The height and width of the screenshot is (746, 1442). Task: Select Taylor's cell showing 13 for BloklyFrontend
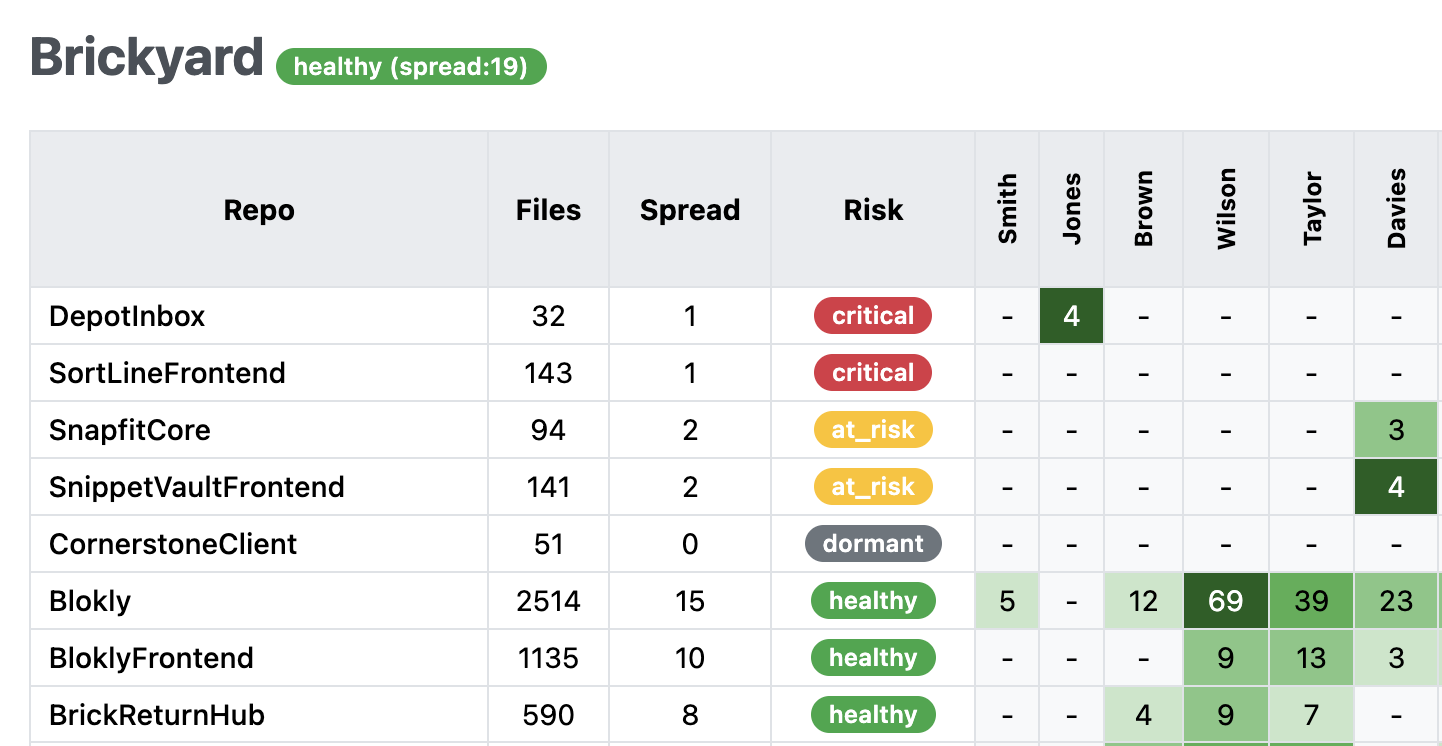[1312, 658]
